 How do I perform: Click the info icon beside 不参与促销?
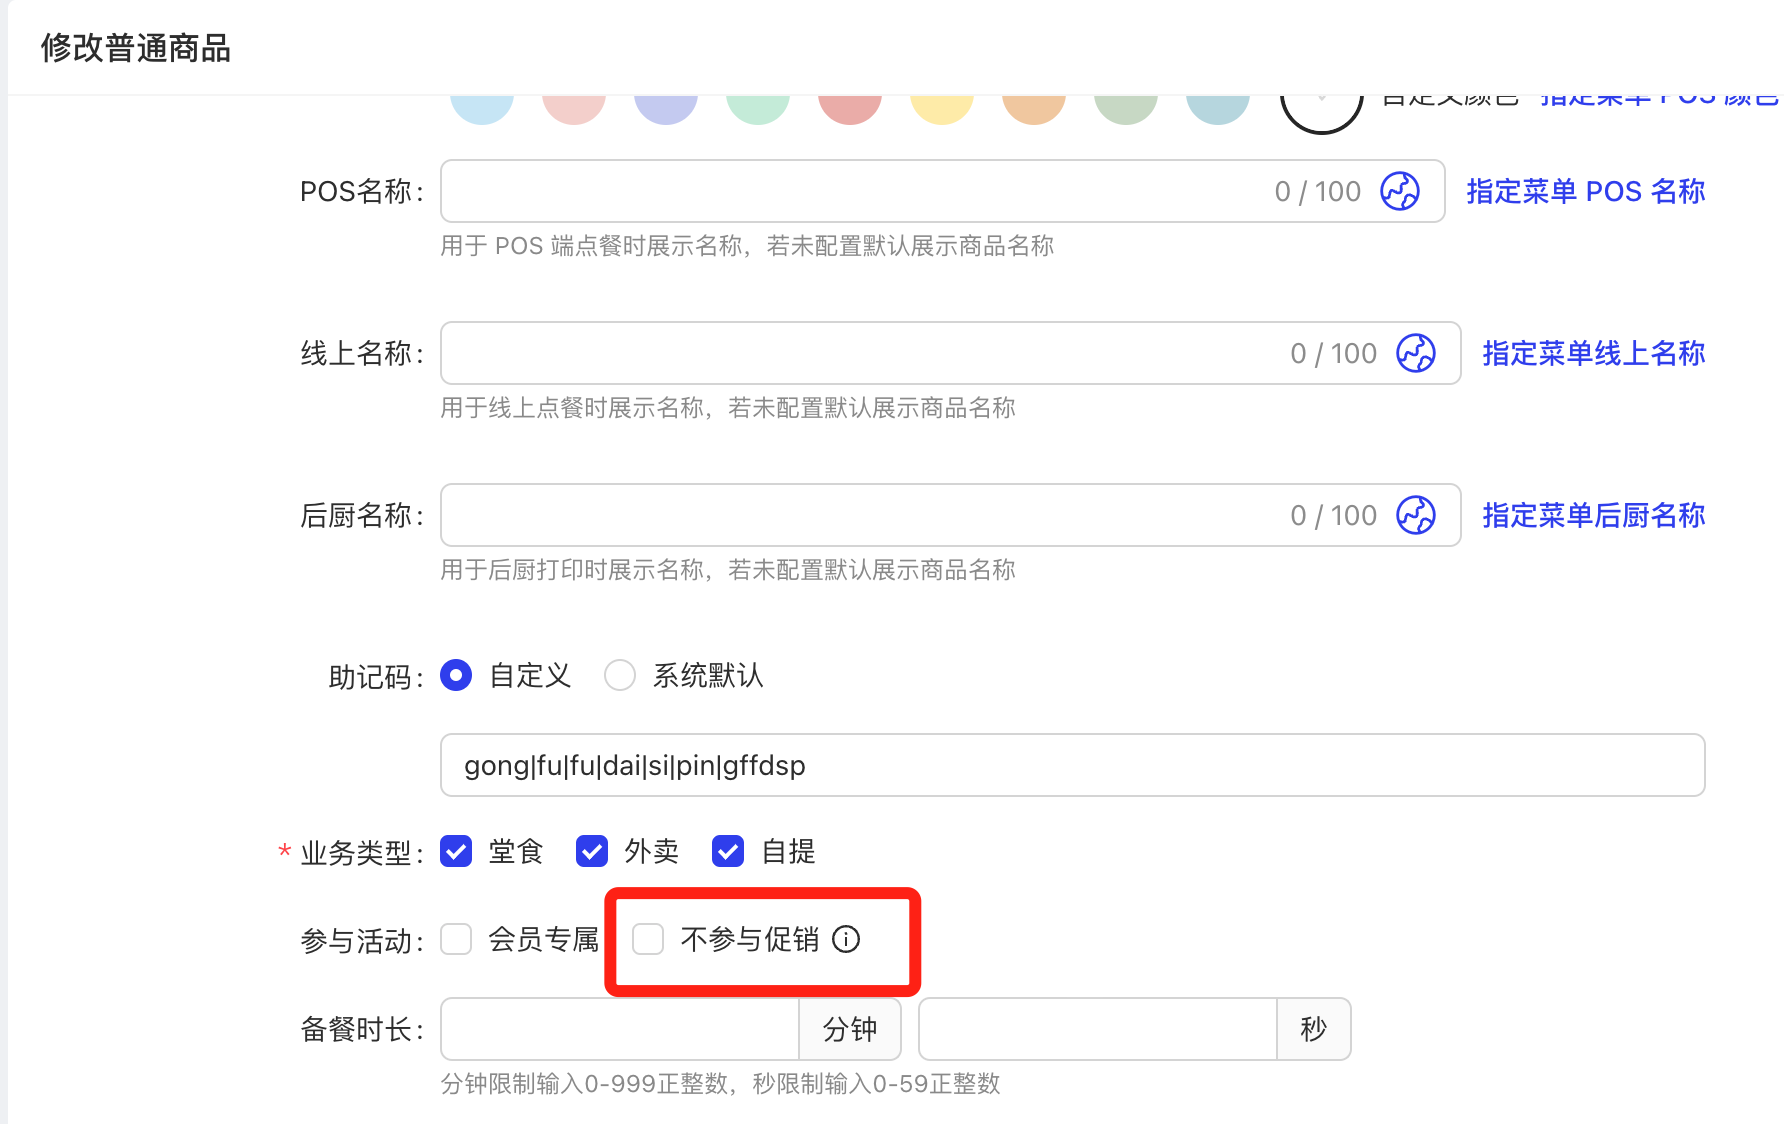click(x=846, y=939)
